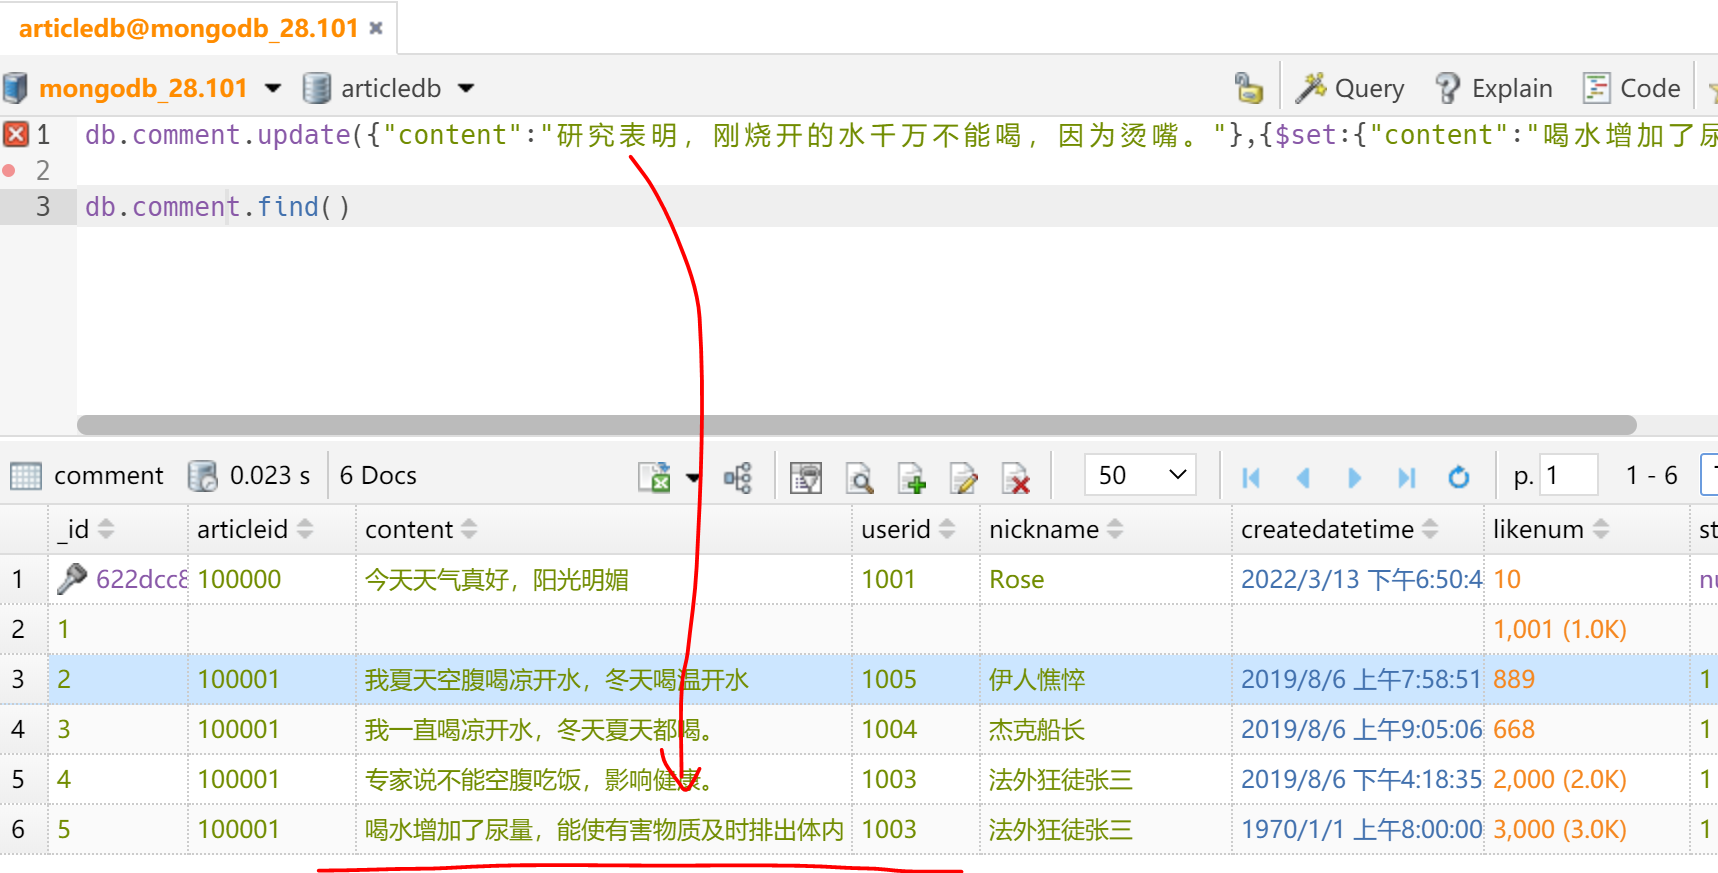
Task: Close the articledb@mongodb_28.101 tab
Action: click(x=376, y=29)
